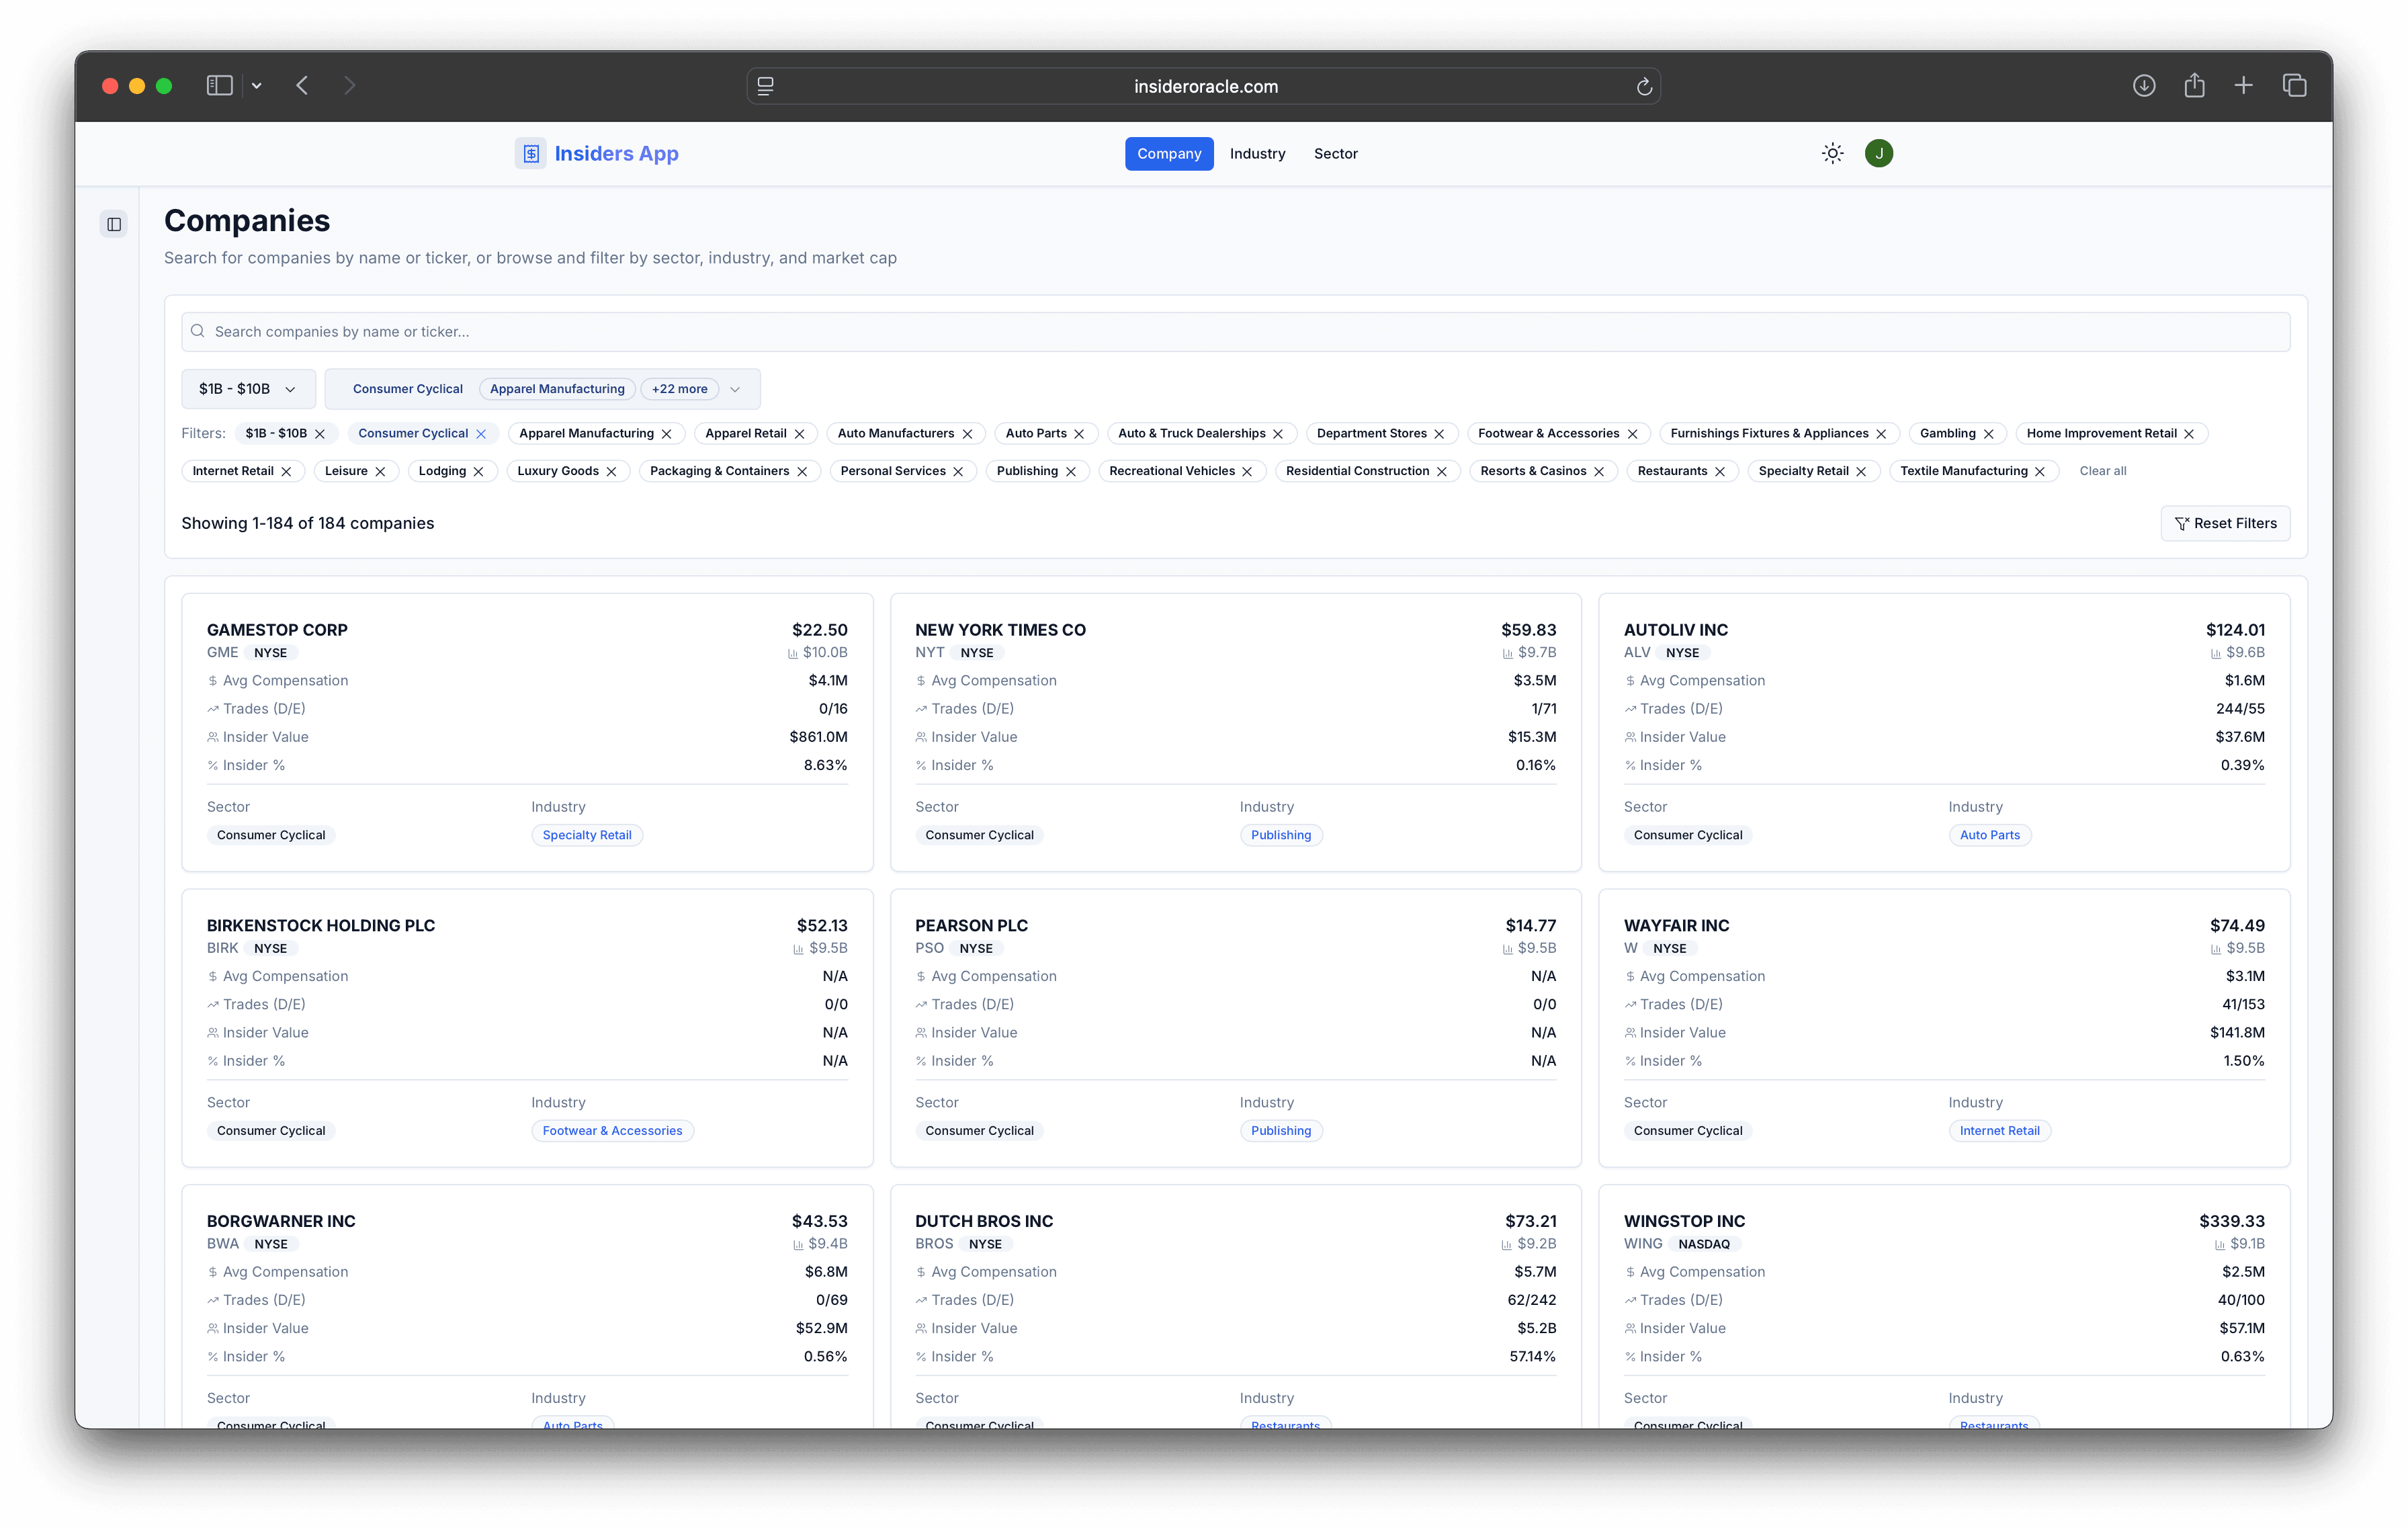Open the $1B - $10B market cap dropdown
This screenshot has height=1528, width=2408.
click(x=247, y=389)
